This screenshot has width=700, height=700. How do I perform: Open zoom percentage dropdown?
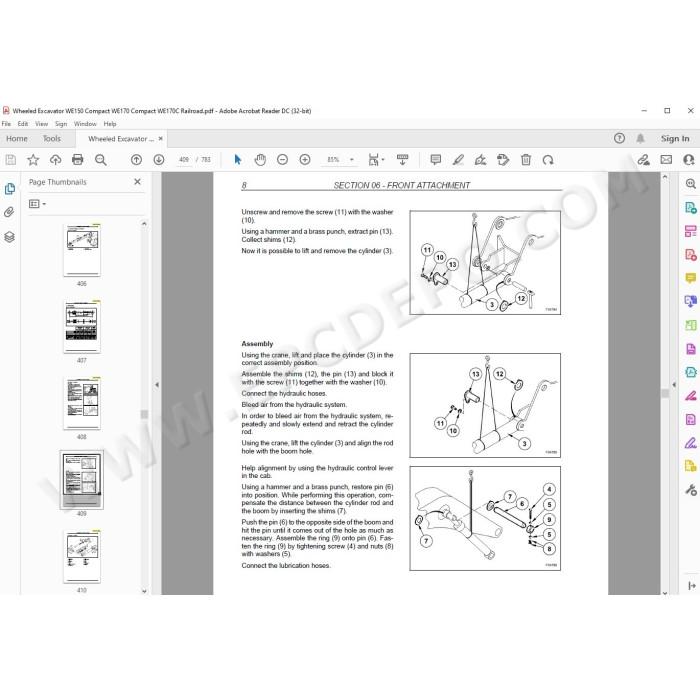(x=351, y=159)
